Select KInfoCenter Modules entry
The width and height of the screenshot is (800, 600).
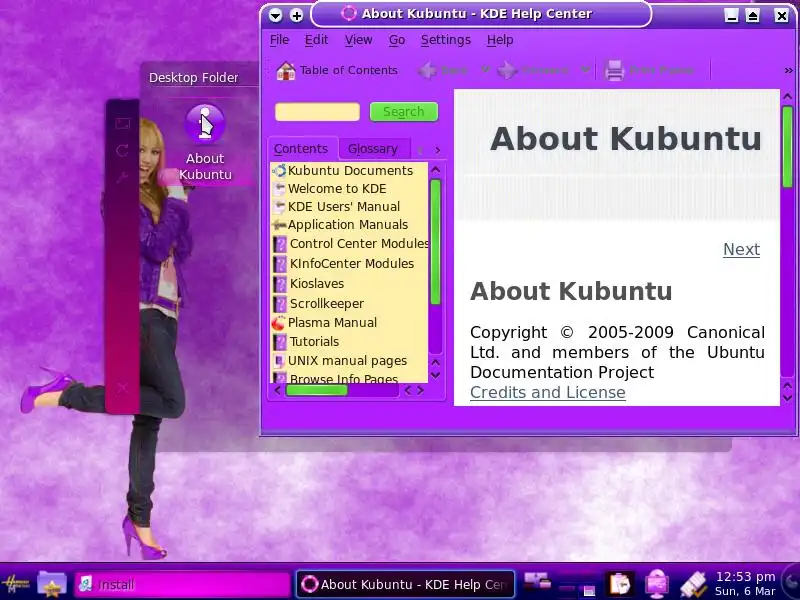352,263
